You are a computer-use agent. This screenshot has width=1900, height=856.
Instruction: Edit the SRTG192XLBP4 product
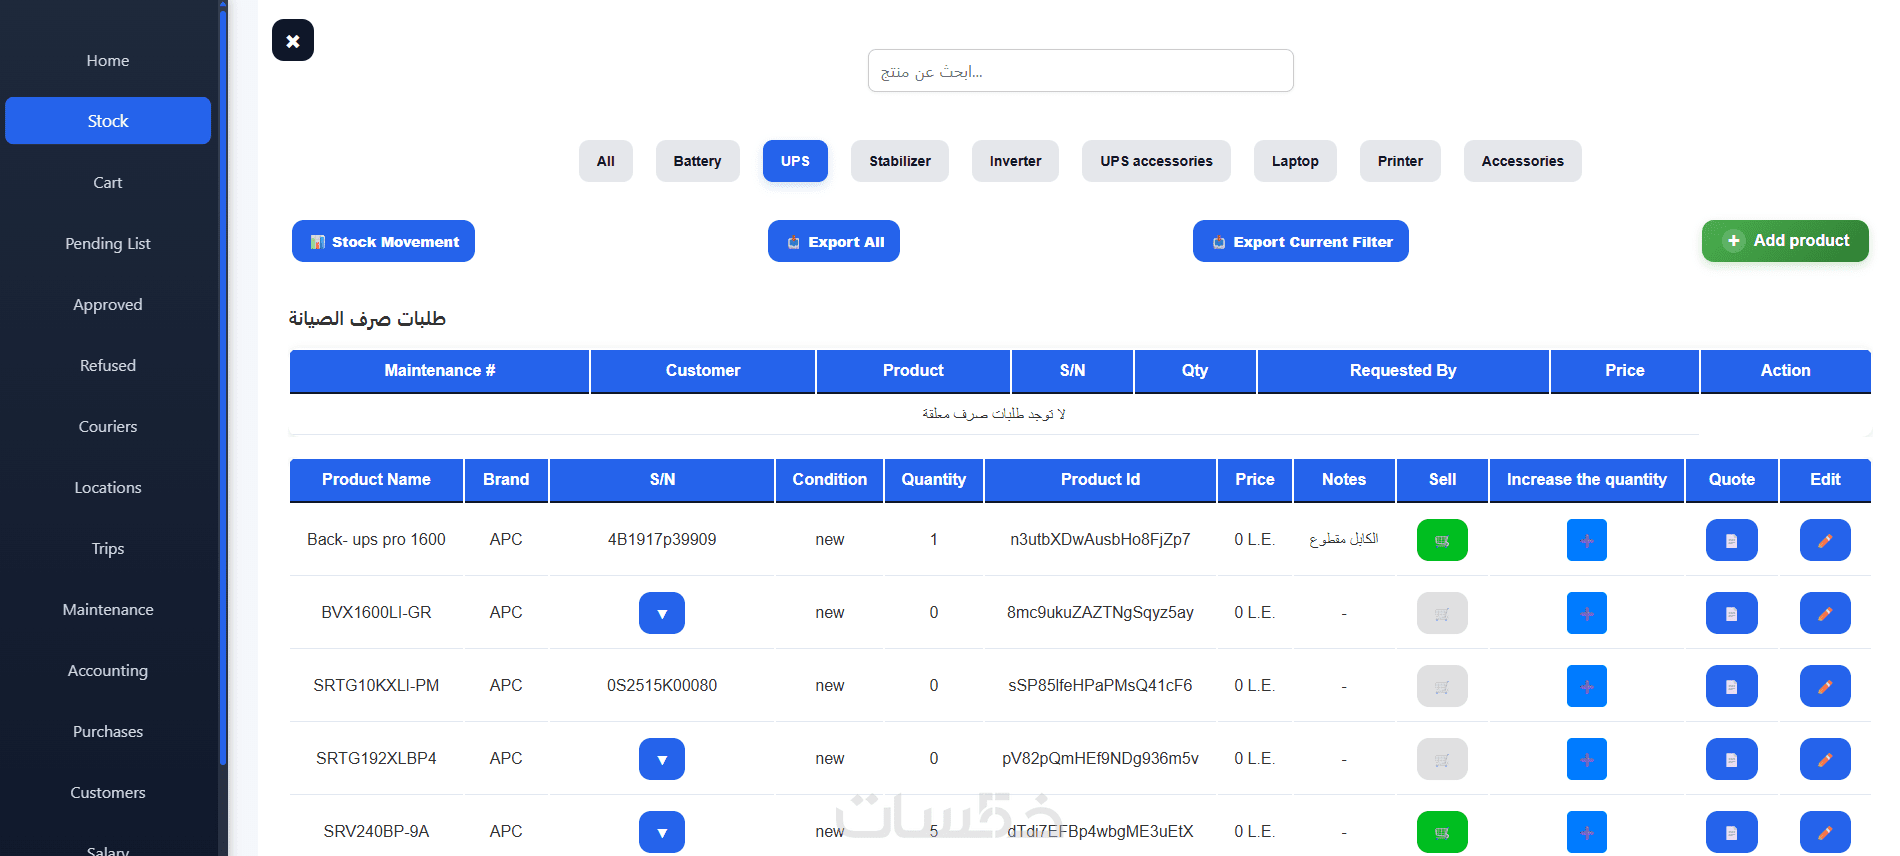[1825, 759]
